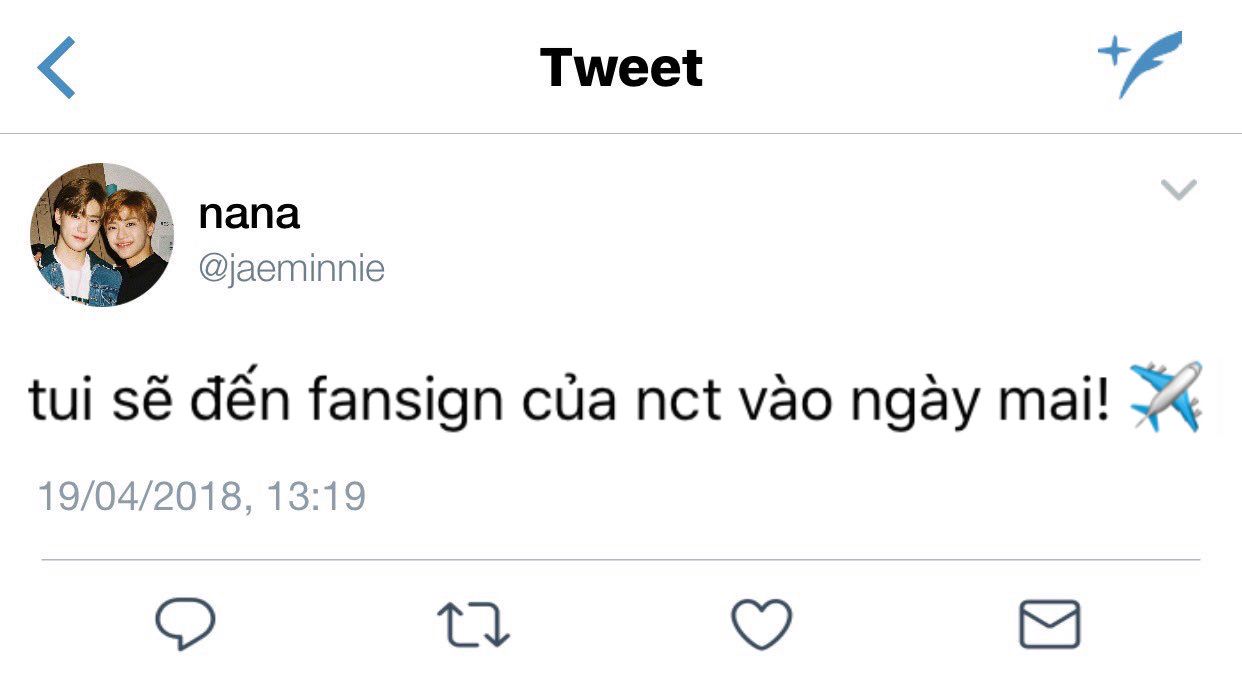Screen dimensions: 1242x681
Task: Click the tweet text body
Action: (x=570, y=400)
